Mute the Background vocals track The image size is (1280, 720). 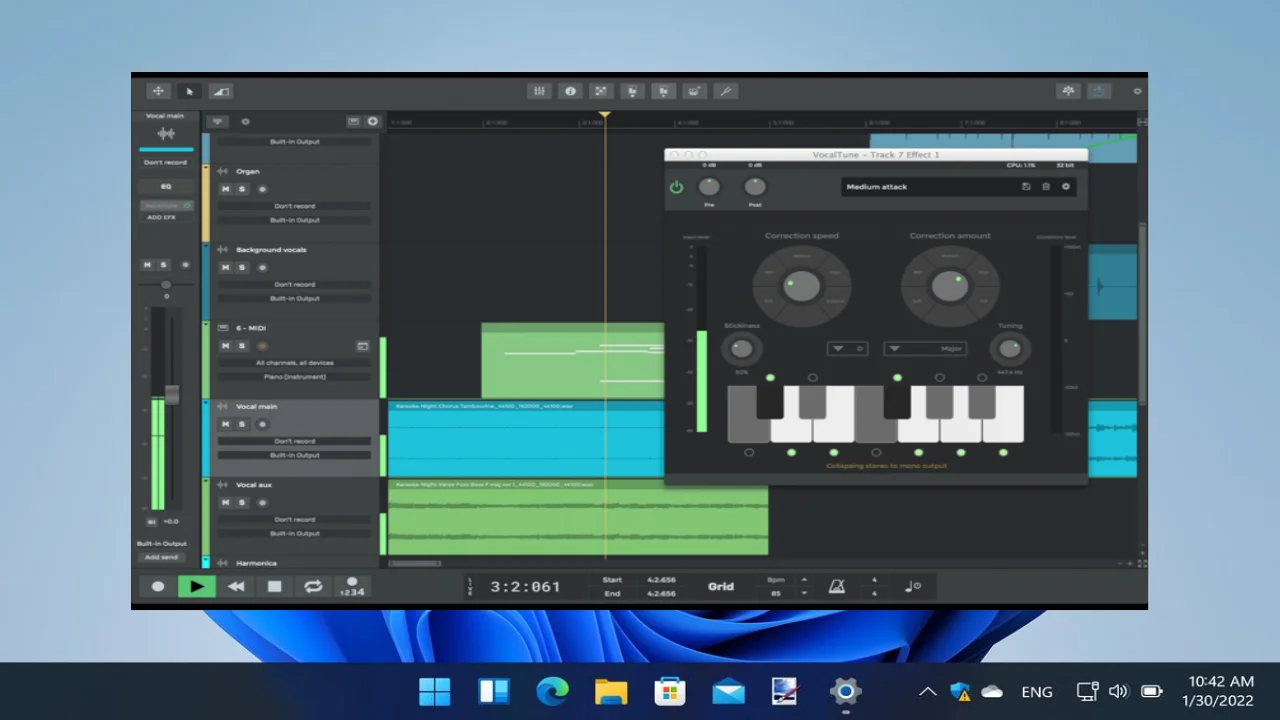(225, 267)
